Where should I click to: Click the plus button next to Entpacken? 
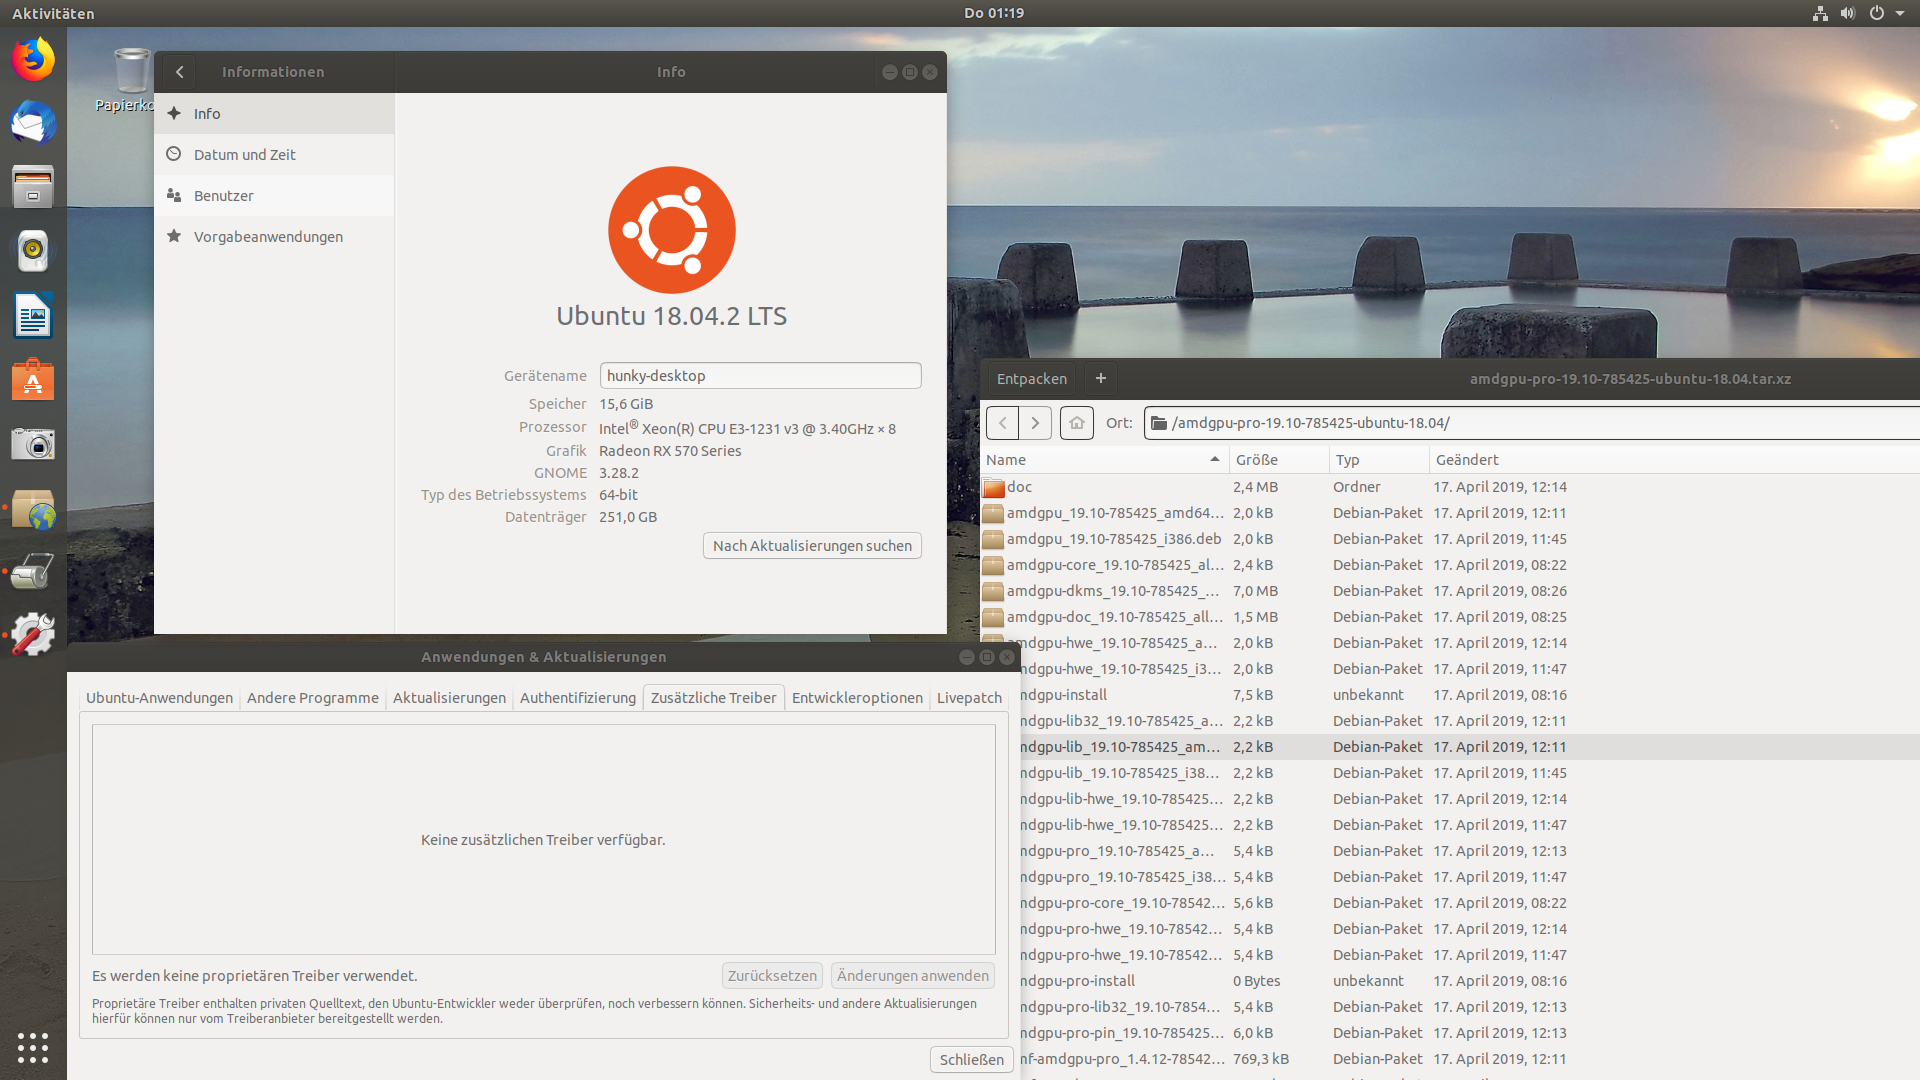(1100, 378)
